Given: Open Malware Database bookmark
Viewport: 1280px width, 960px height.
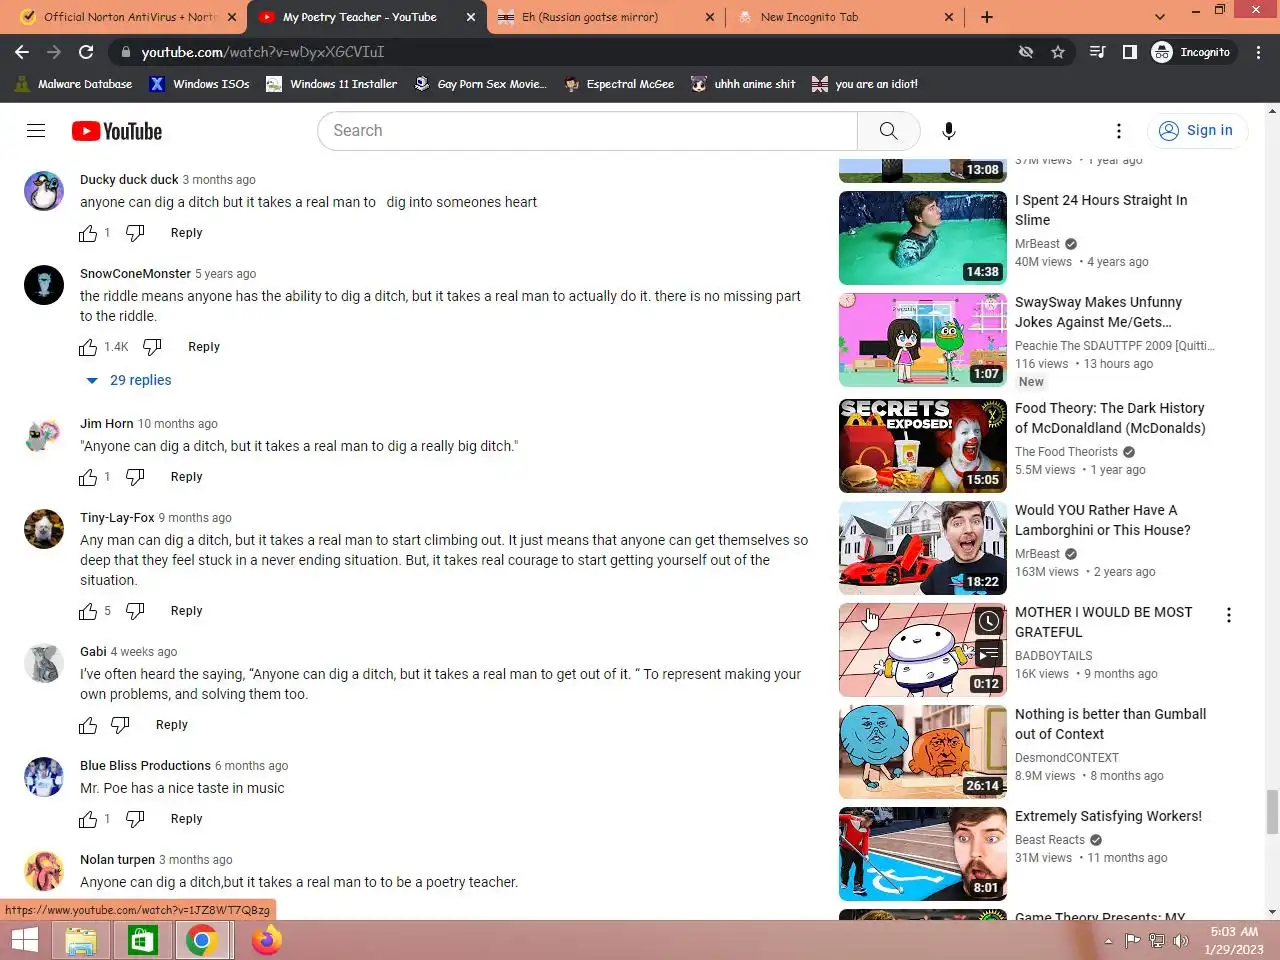Looking at the screenshot, I should tap(73, 84).
